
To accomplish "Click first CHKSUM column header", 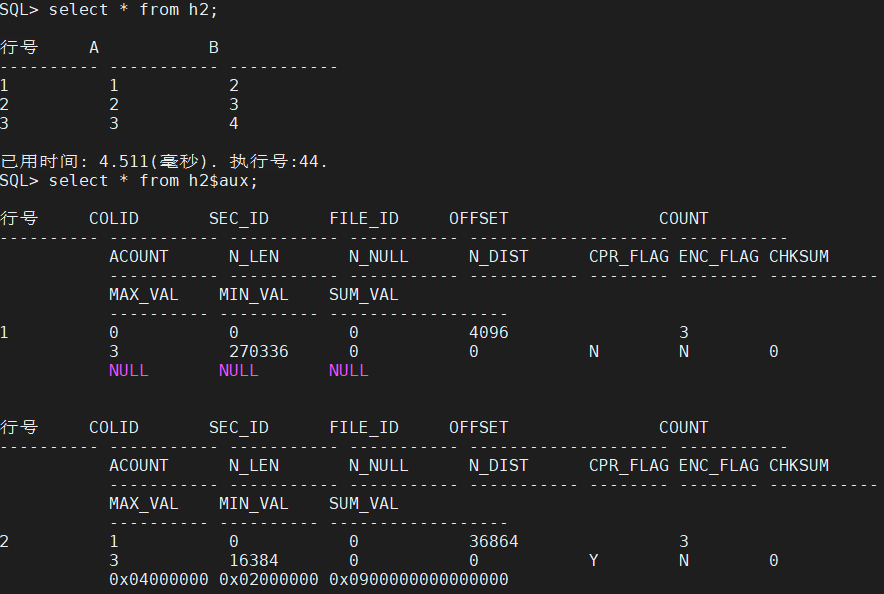I will (799, 256).
